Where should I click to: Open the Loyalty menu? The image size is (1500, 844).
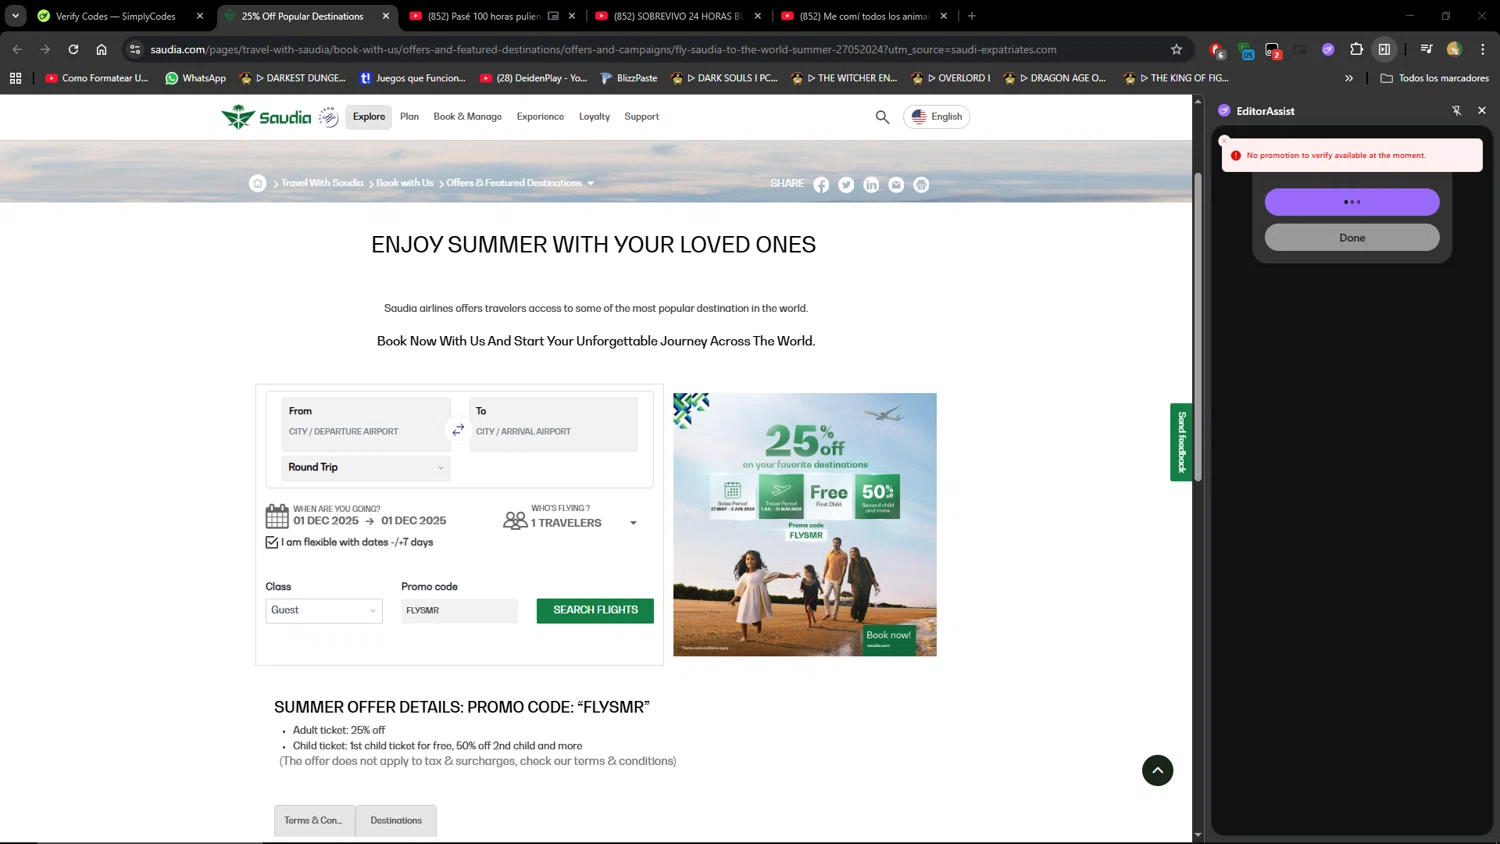pyautogui.click(x=594, y=117)
